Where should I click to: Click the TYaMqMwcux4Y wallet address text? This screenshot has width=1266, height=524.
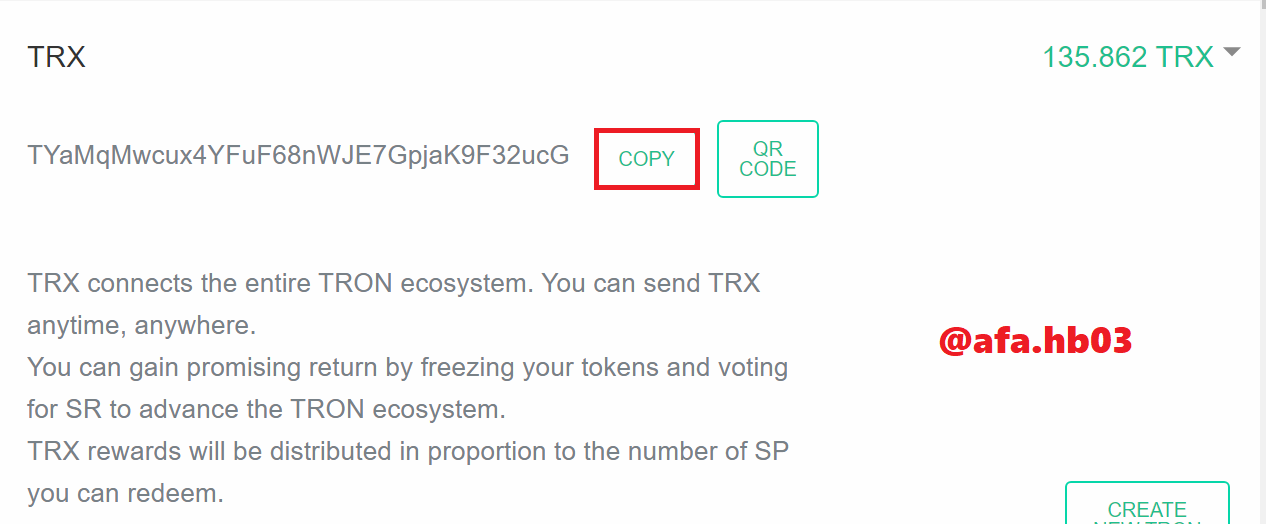pos(298,155)
